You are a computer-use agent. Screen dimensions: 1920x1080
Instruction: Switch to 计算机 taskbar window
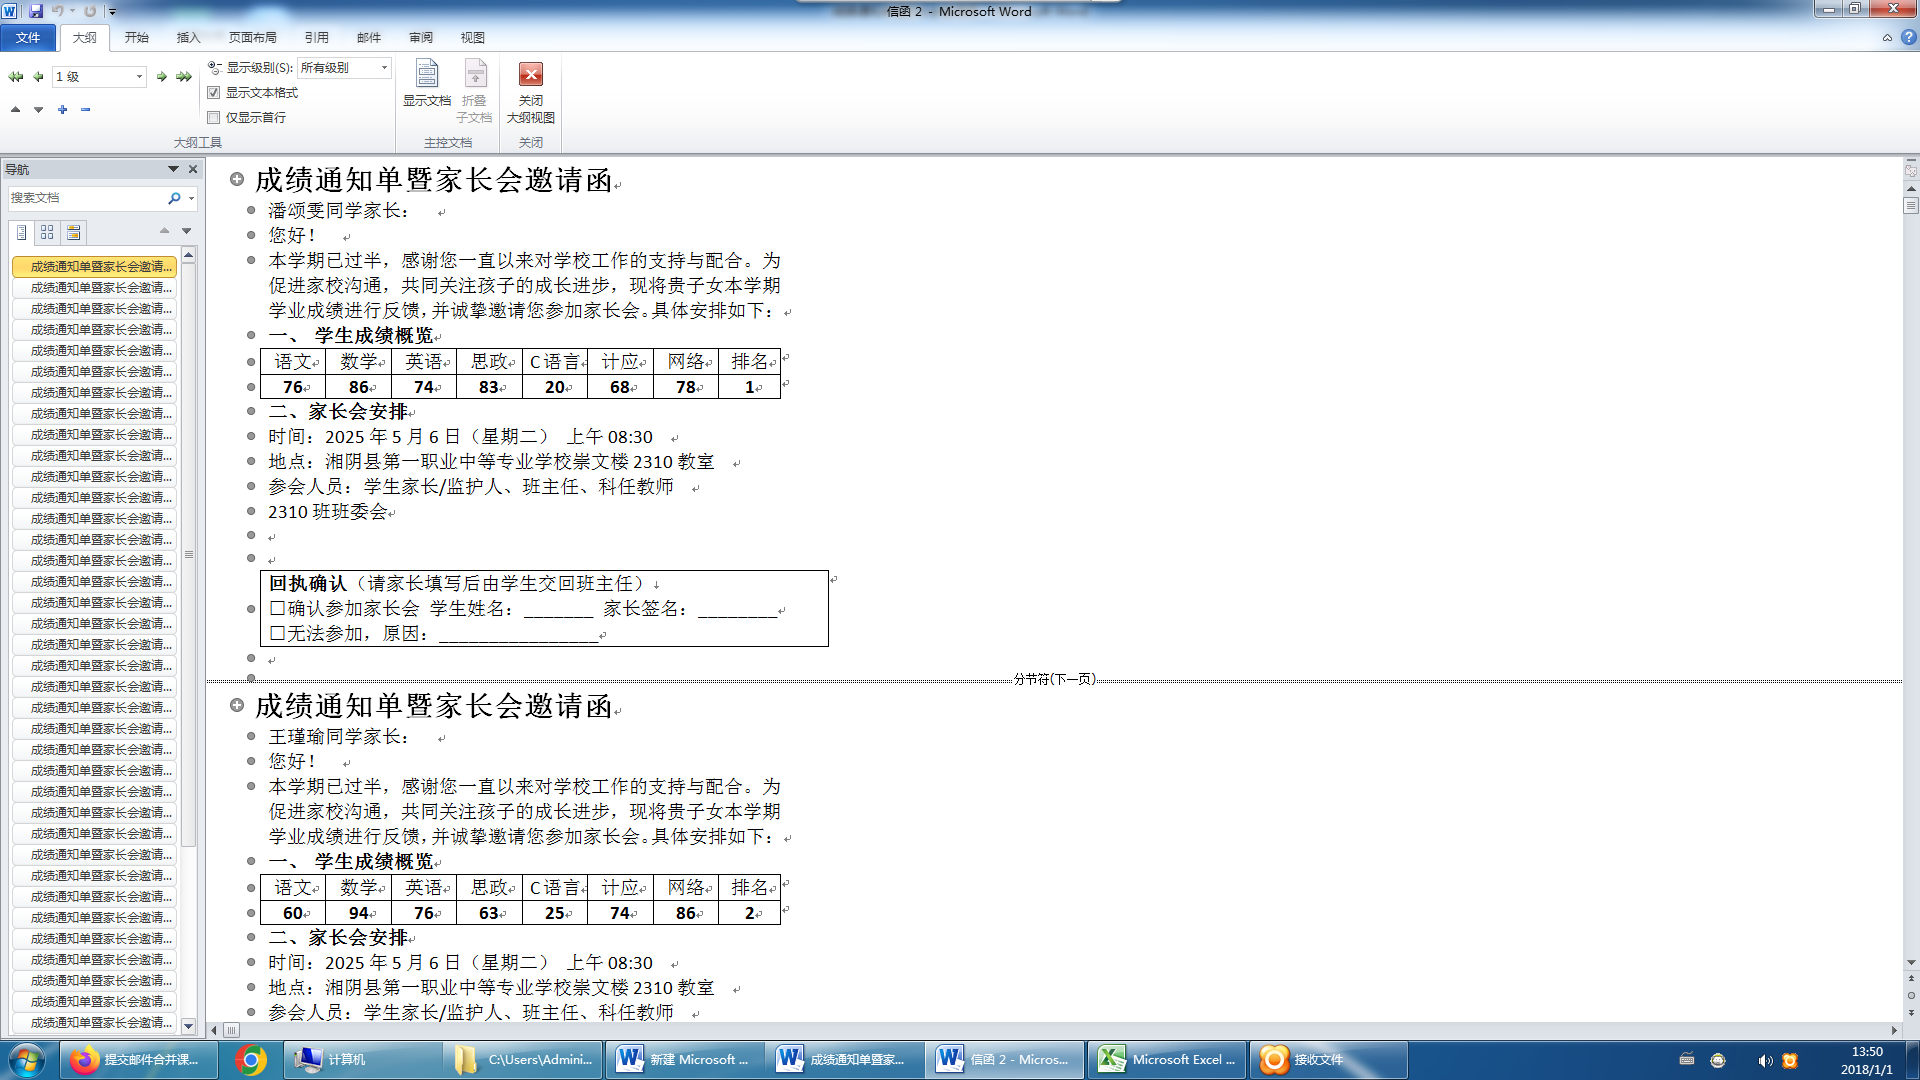[x=364, y=1059]
